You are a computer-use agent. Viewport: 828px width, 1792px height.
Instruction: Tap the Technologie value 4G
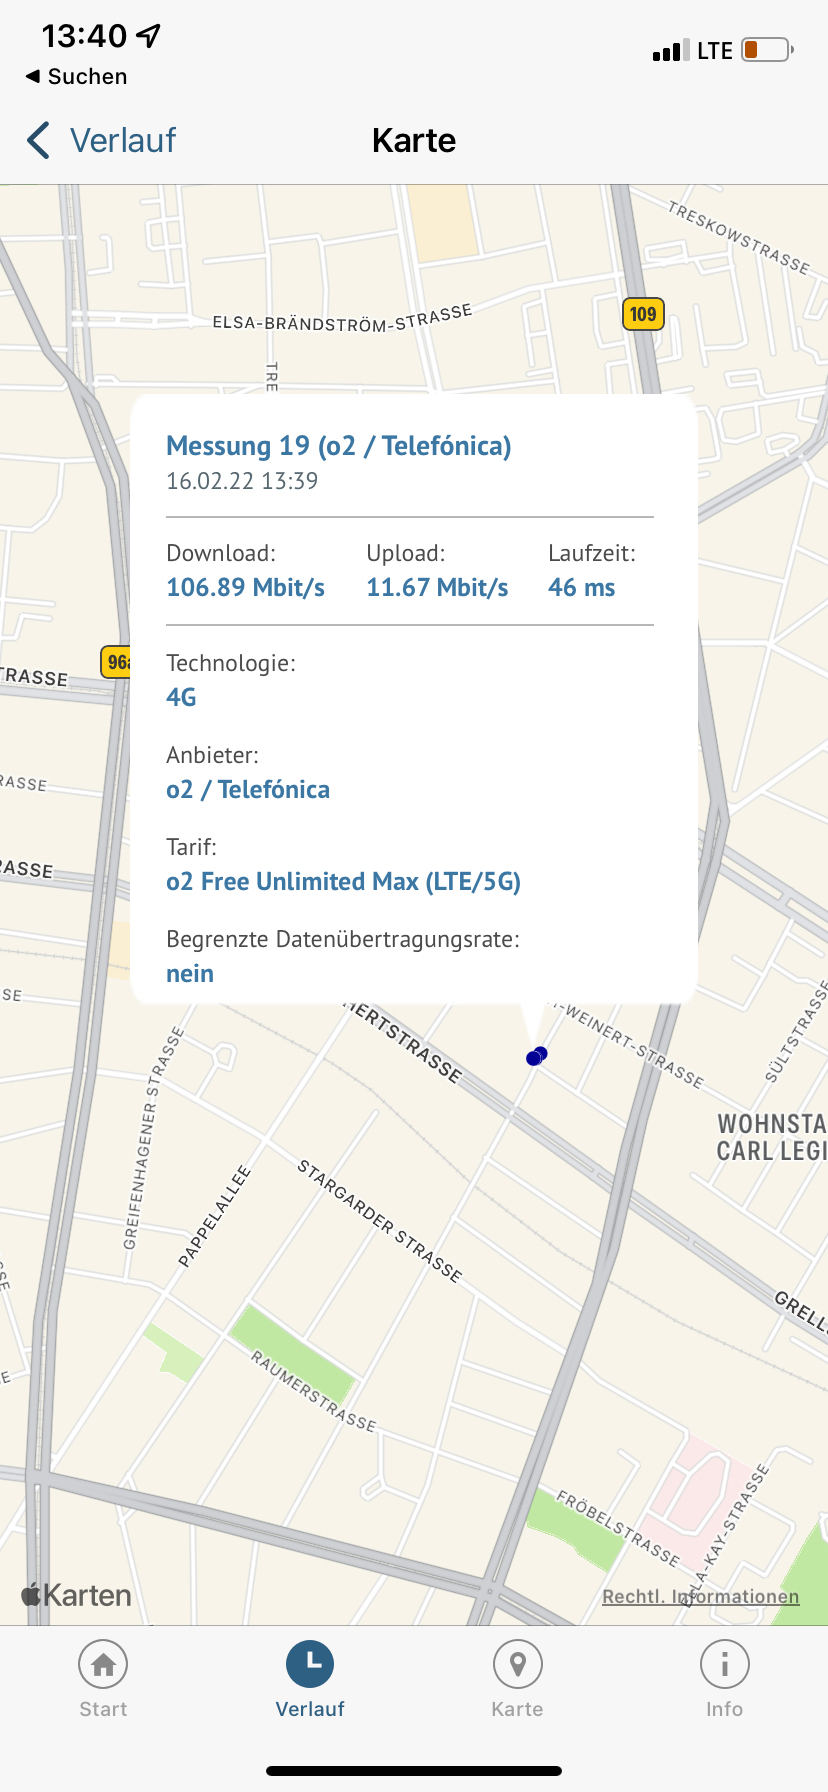[181, 697]
